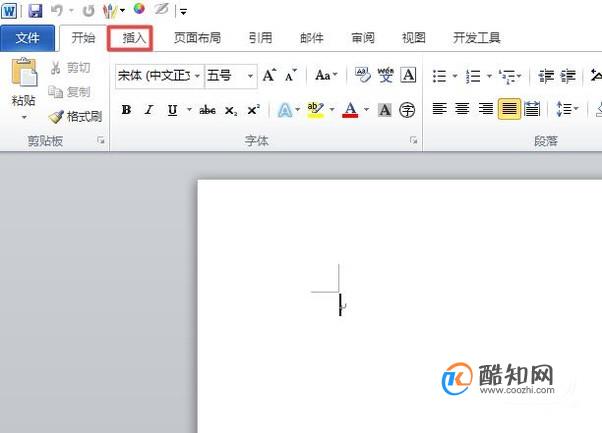Viewport: 602px width, 433px height.
Task: Expand the underline style dropdown arrow
Action: (x=189, y=110)
